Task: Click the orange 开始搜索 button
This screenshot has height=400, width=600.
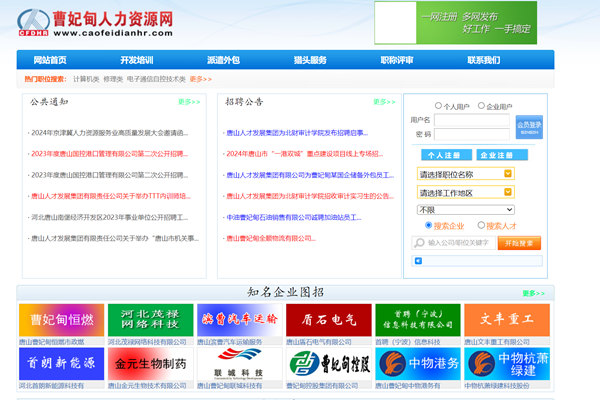Action: click(x=519, y=243)
